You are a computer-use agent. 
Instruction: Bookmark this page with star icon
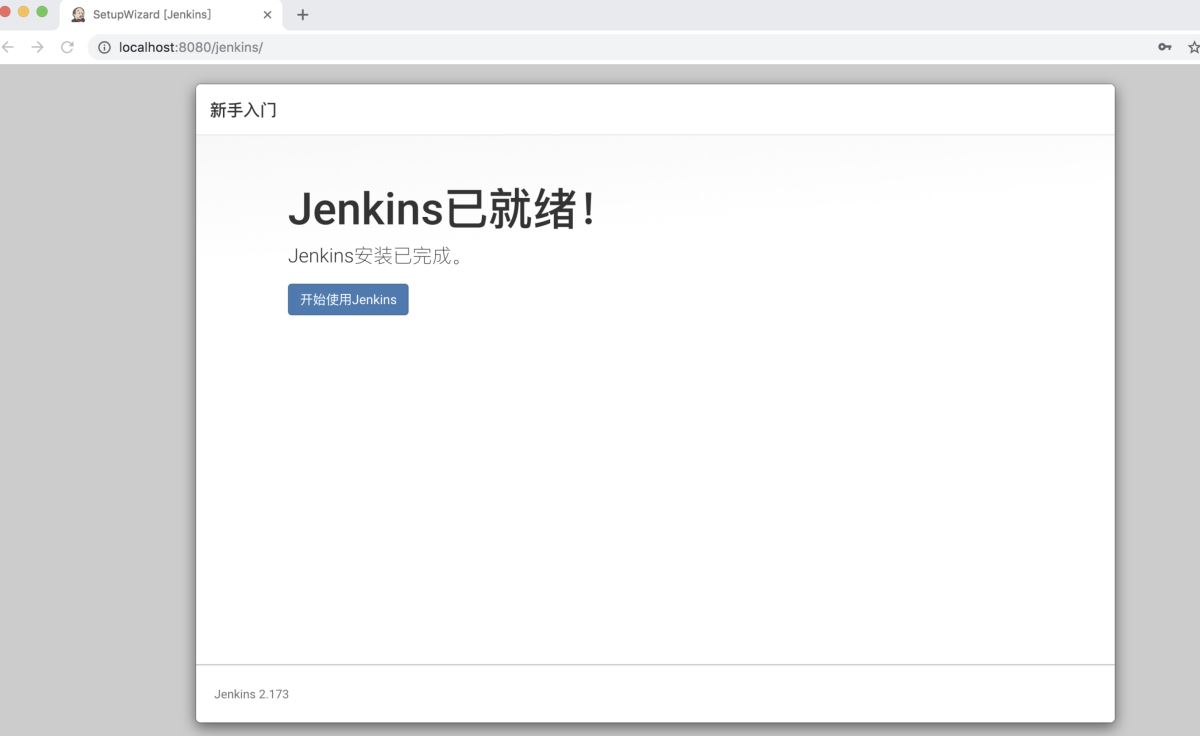click(x=1193, y=47)
